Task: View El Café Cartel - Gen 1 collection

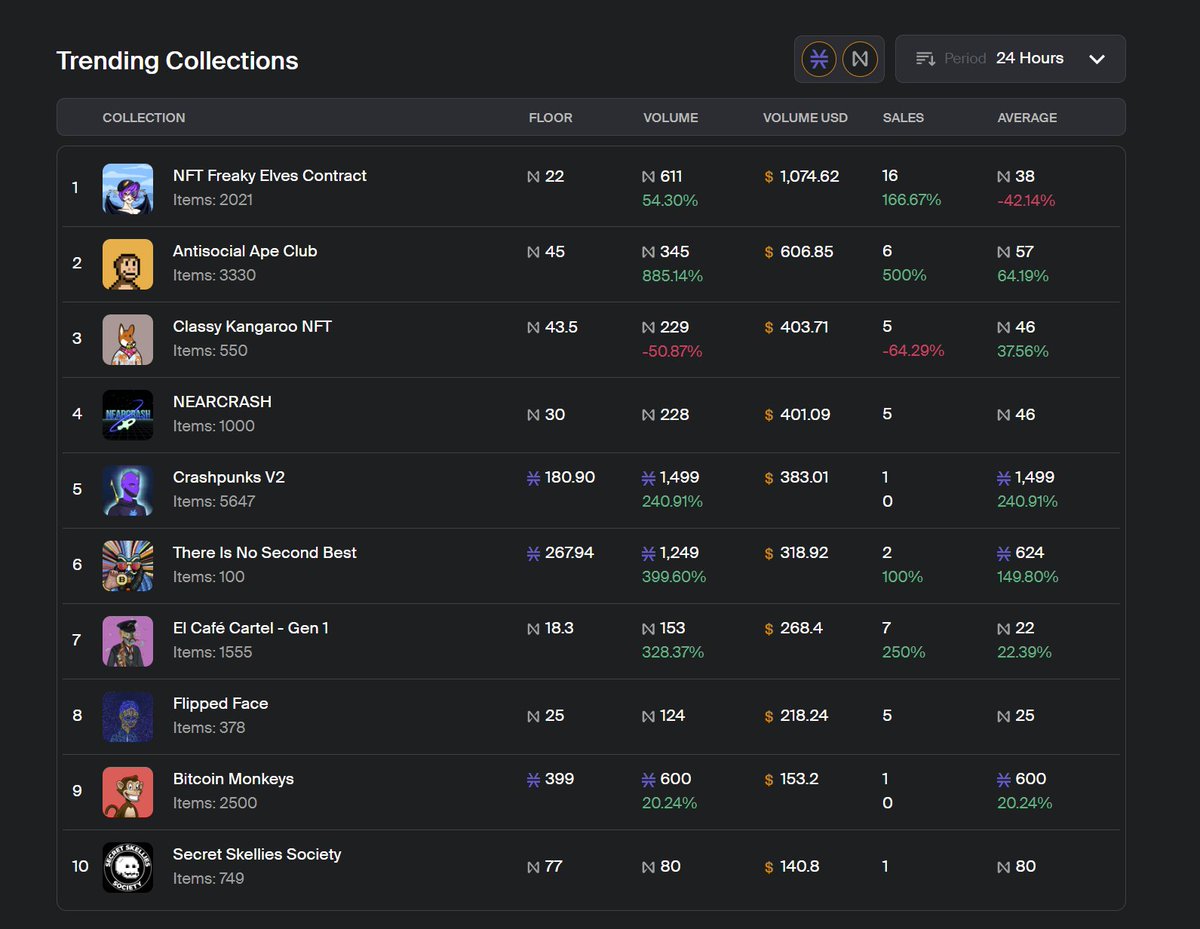Action: [251, 628]
